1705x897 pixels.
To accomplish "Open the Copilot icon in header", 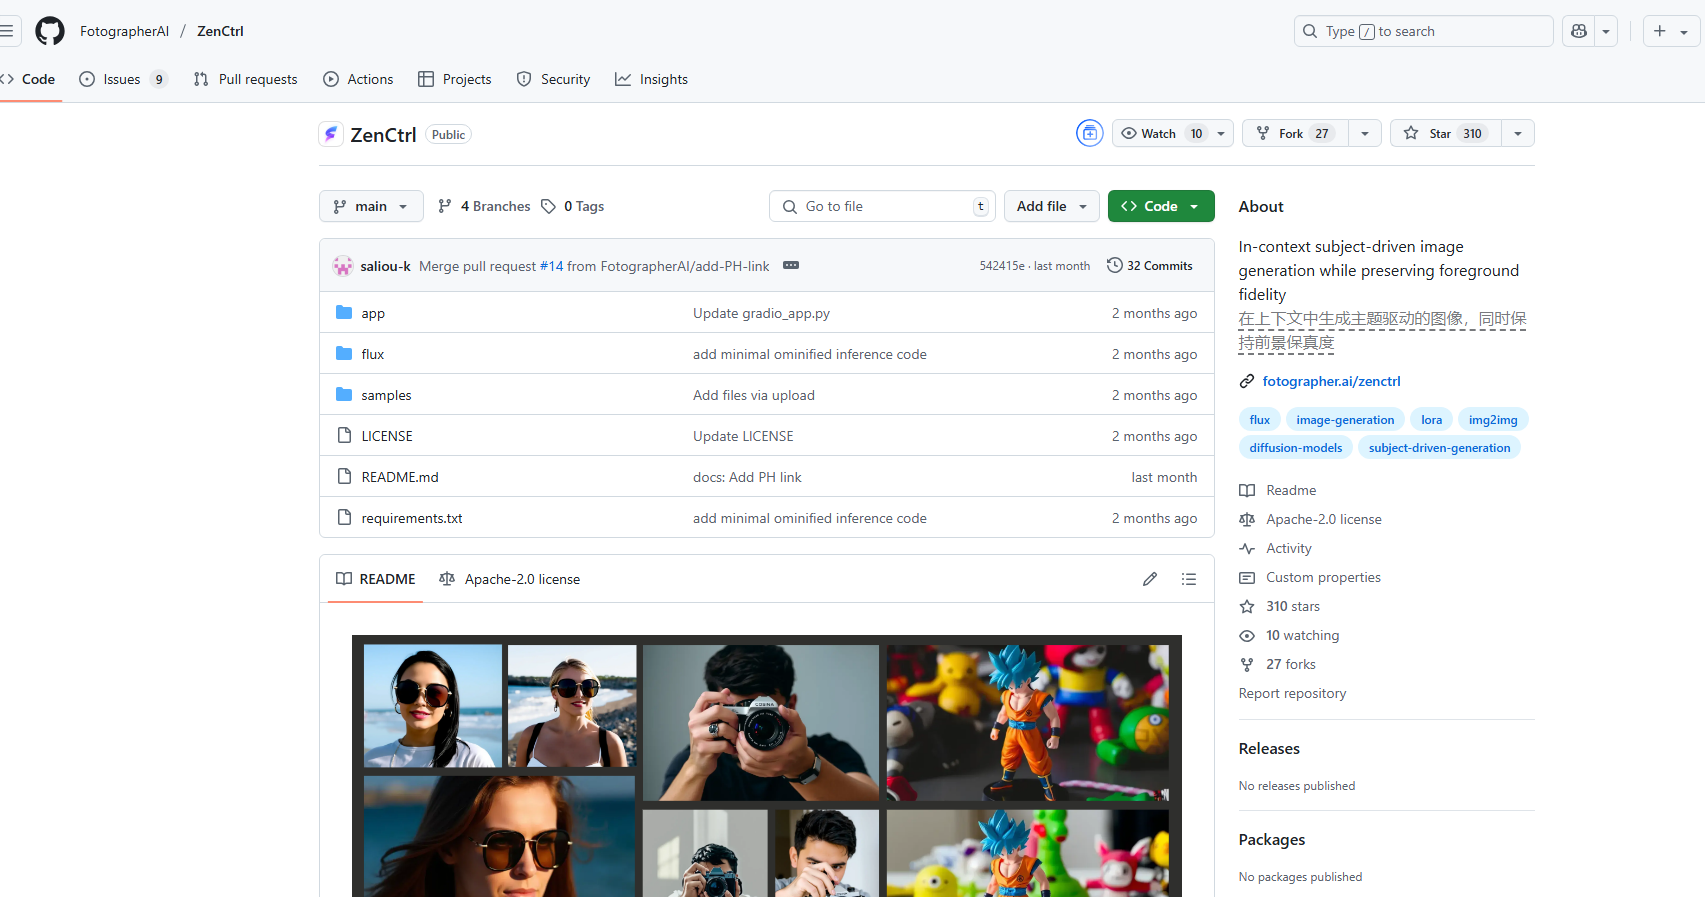I will click(x=1579, y=31).
